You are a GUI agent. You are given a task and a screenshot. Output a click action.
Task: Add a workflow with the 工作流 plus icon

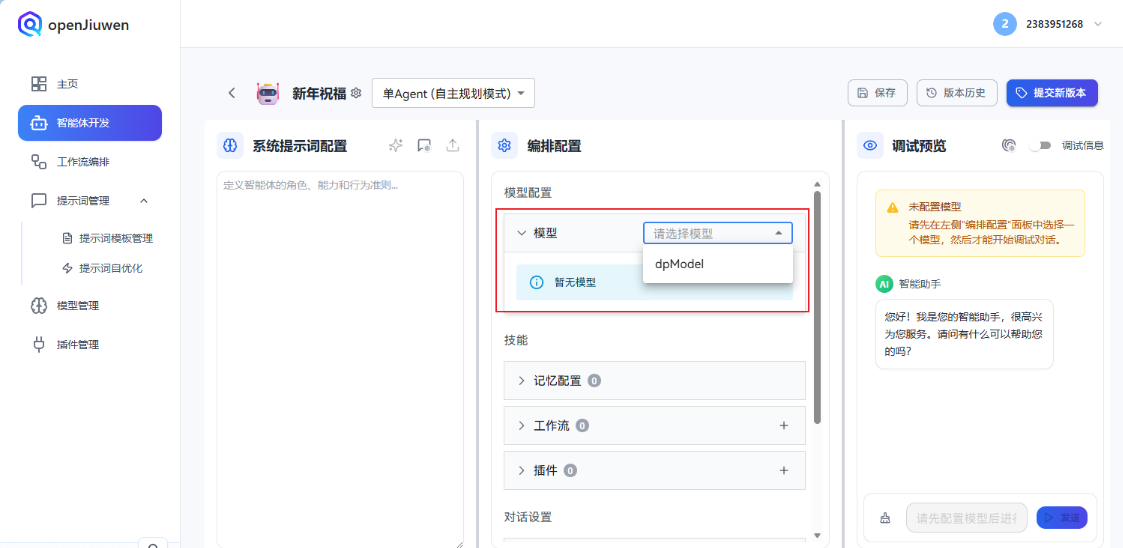pyautogui.click(x=784, y=426)
